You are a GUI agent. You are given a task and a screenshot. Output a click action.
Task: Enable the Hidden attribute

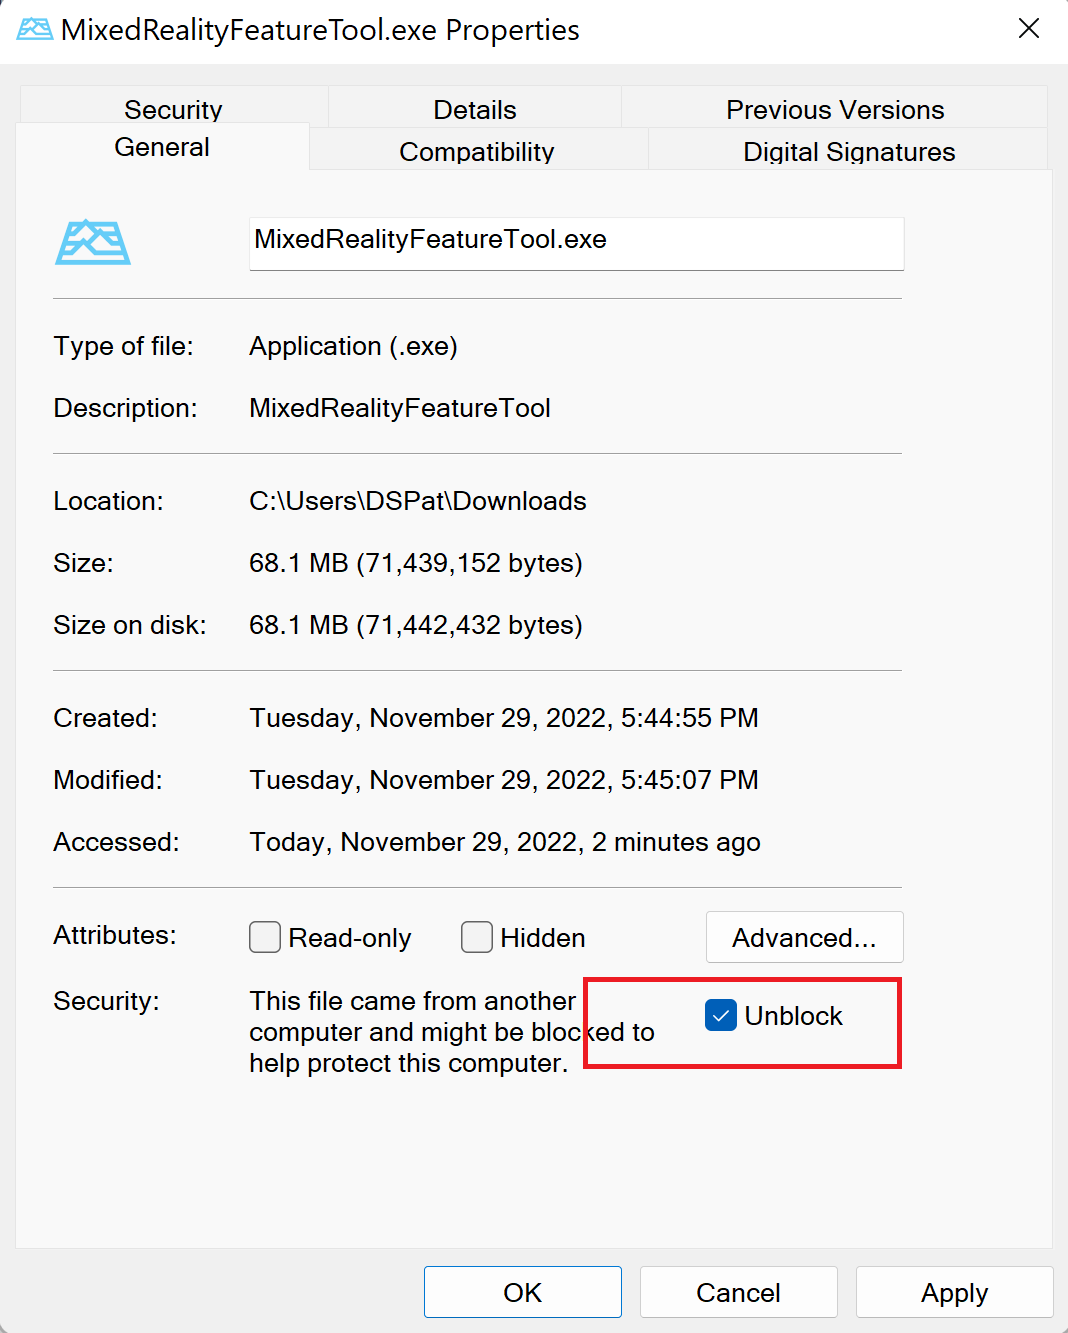(477, 937)
